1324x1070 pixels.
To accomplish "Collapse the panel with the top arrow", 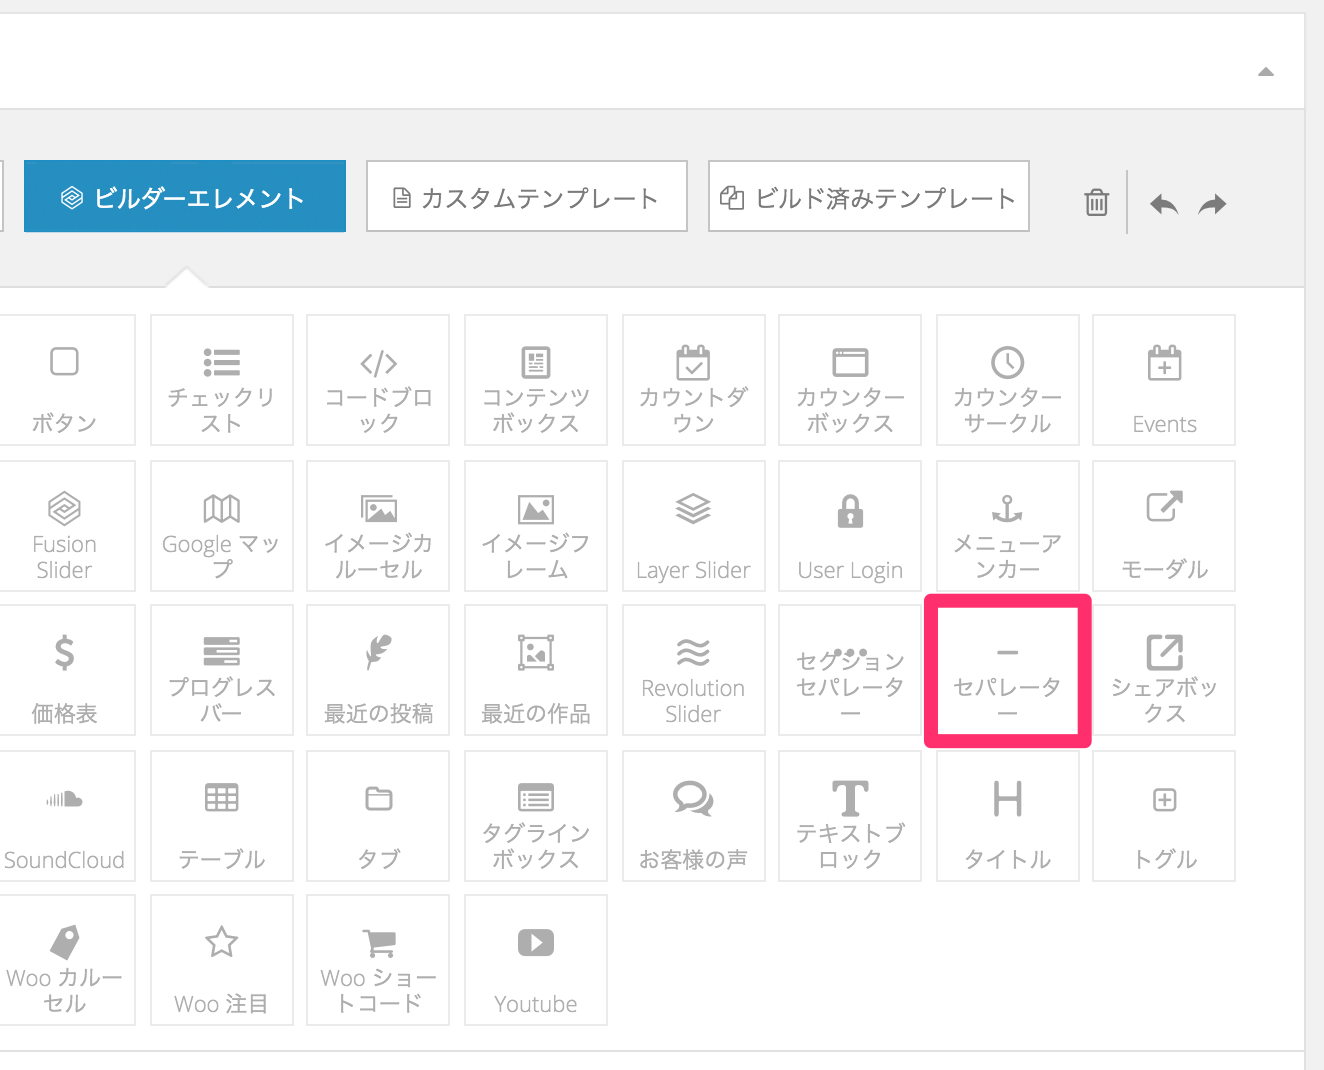I will 1265,72.
